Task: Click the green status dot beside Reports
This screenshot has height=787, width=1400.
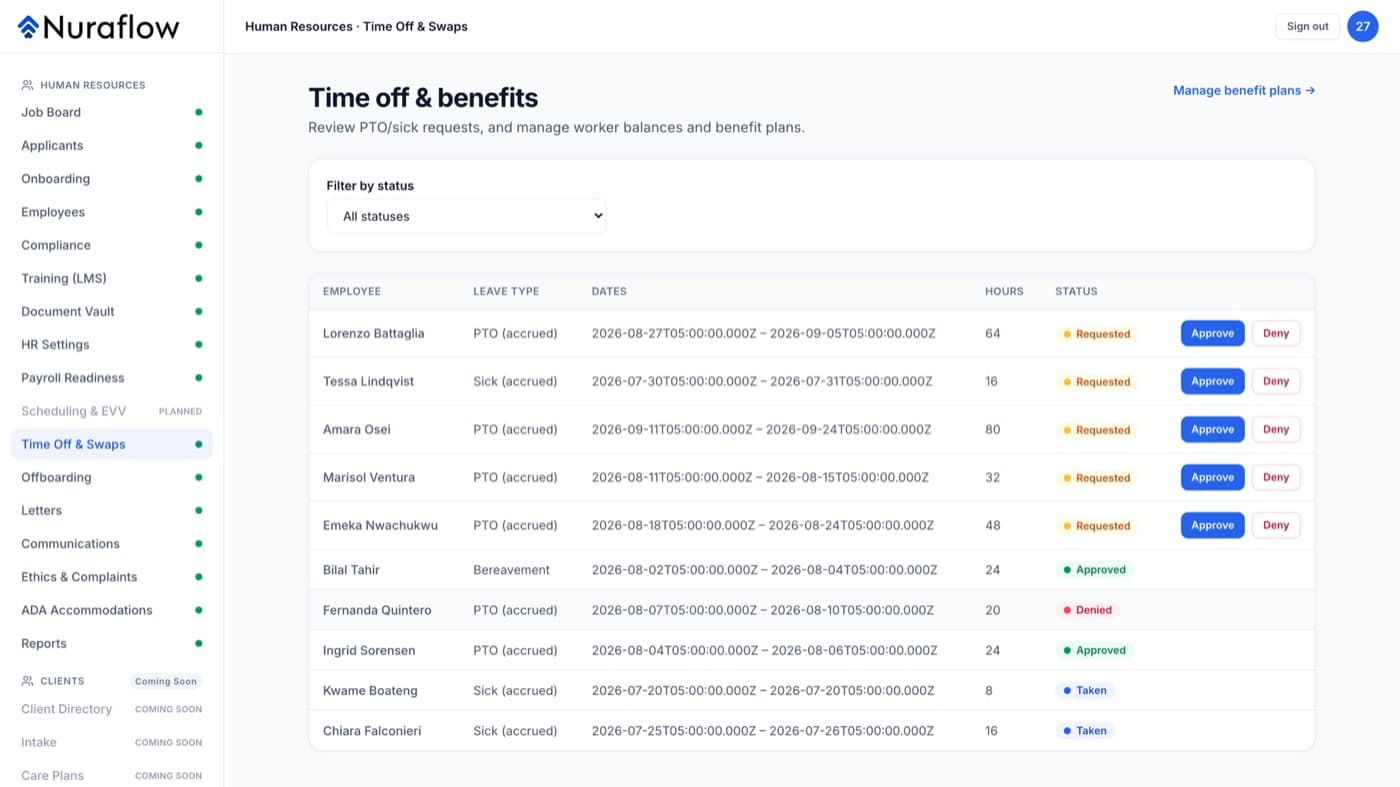Action: coord(199,643)
